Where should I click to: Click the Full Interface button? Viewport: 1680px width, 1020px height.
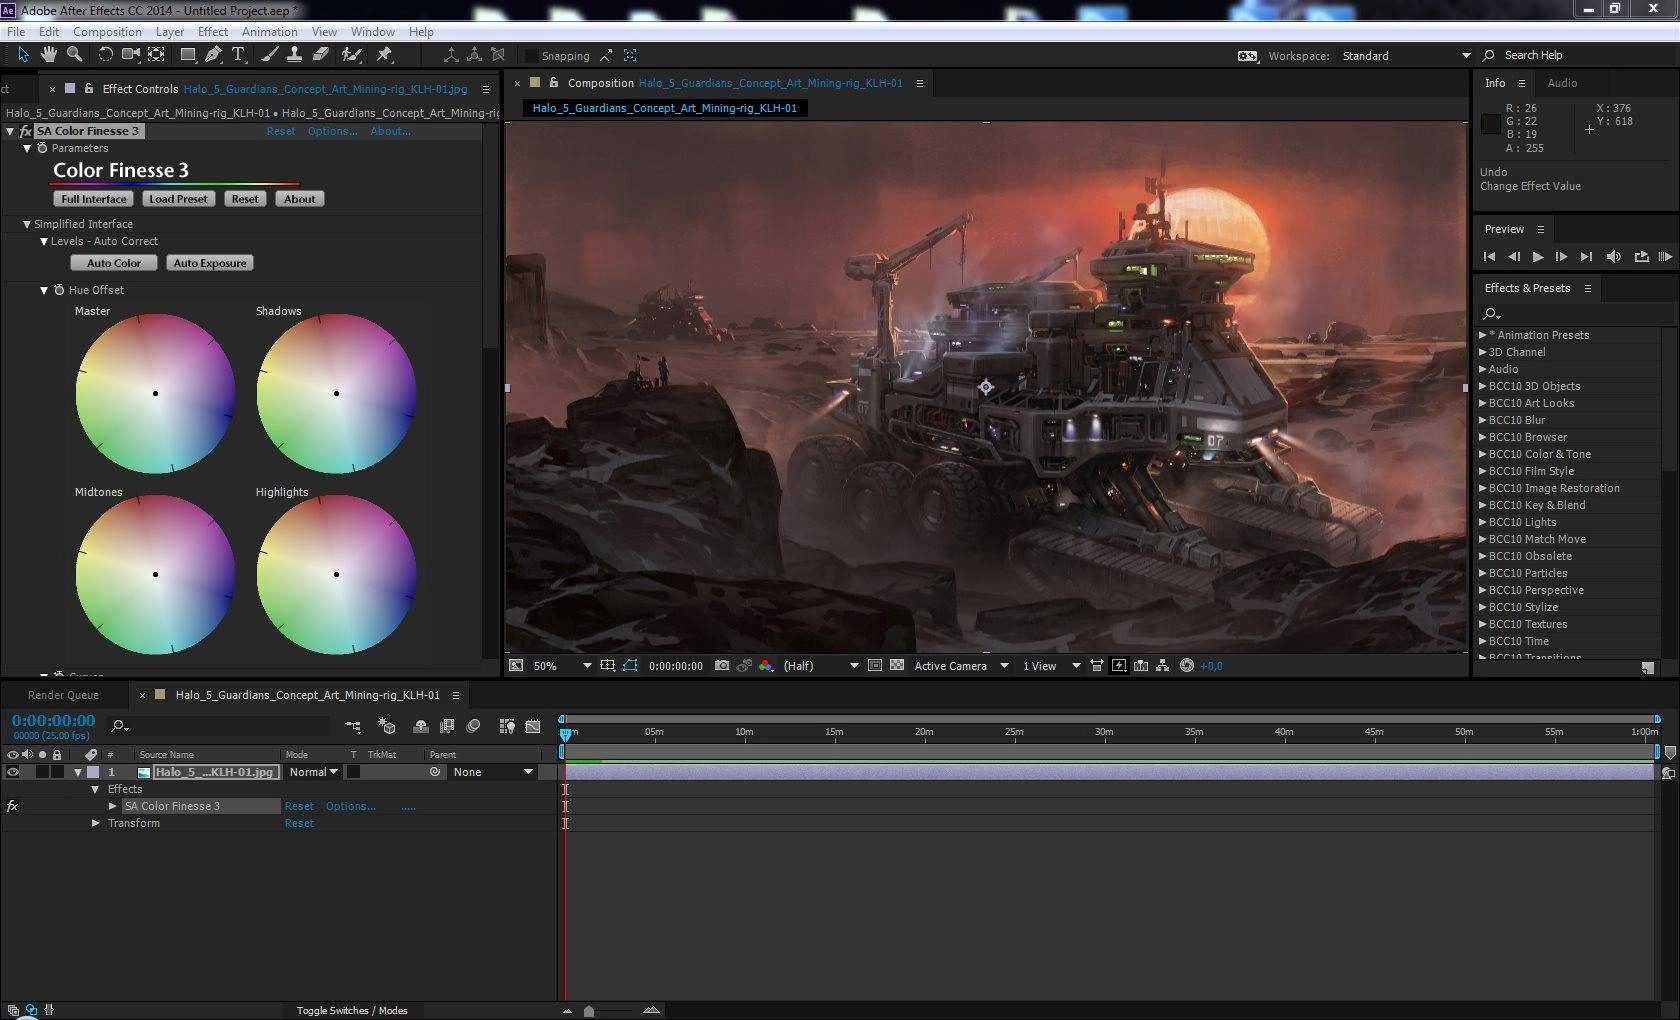coord(94,199)
